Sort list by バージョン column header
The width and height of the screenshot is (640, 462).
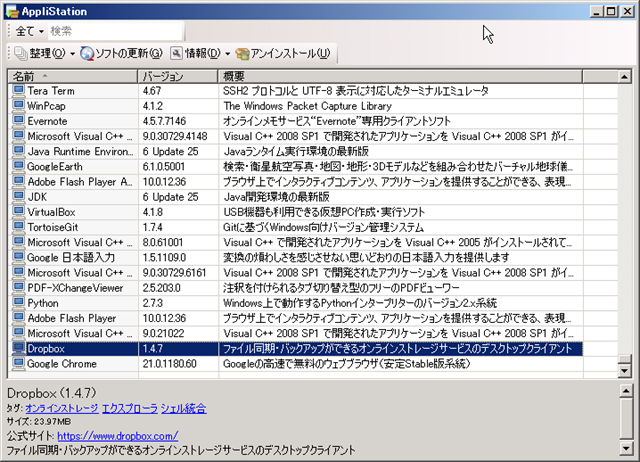click(x=175, y=76)
